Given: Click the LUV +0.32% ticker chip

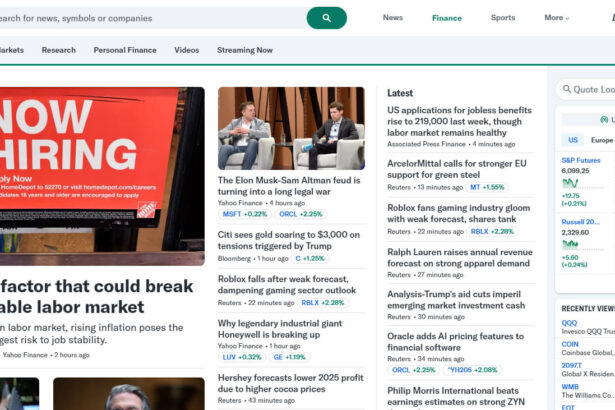Looking at the screenshot, I should (242, 357).
